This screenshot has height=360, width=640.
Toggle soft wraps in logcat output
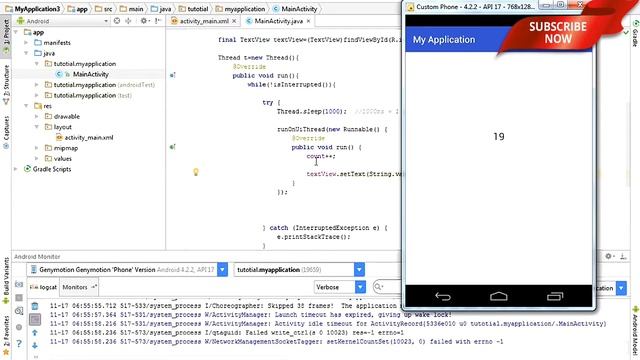pos(35,319)
